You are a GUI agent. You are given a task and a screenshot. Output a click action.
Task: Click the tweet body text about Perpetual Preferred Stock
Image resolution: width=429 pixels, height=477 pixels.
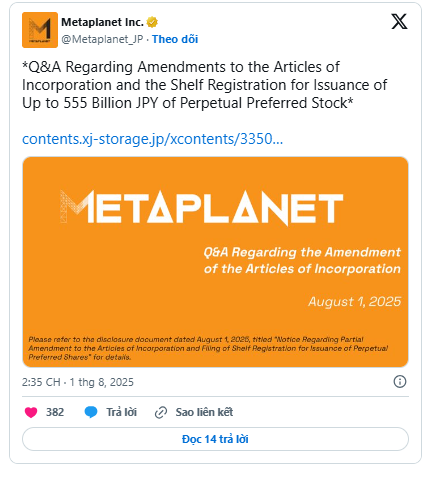(x=204, y=85)
